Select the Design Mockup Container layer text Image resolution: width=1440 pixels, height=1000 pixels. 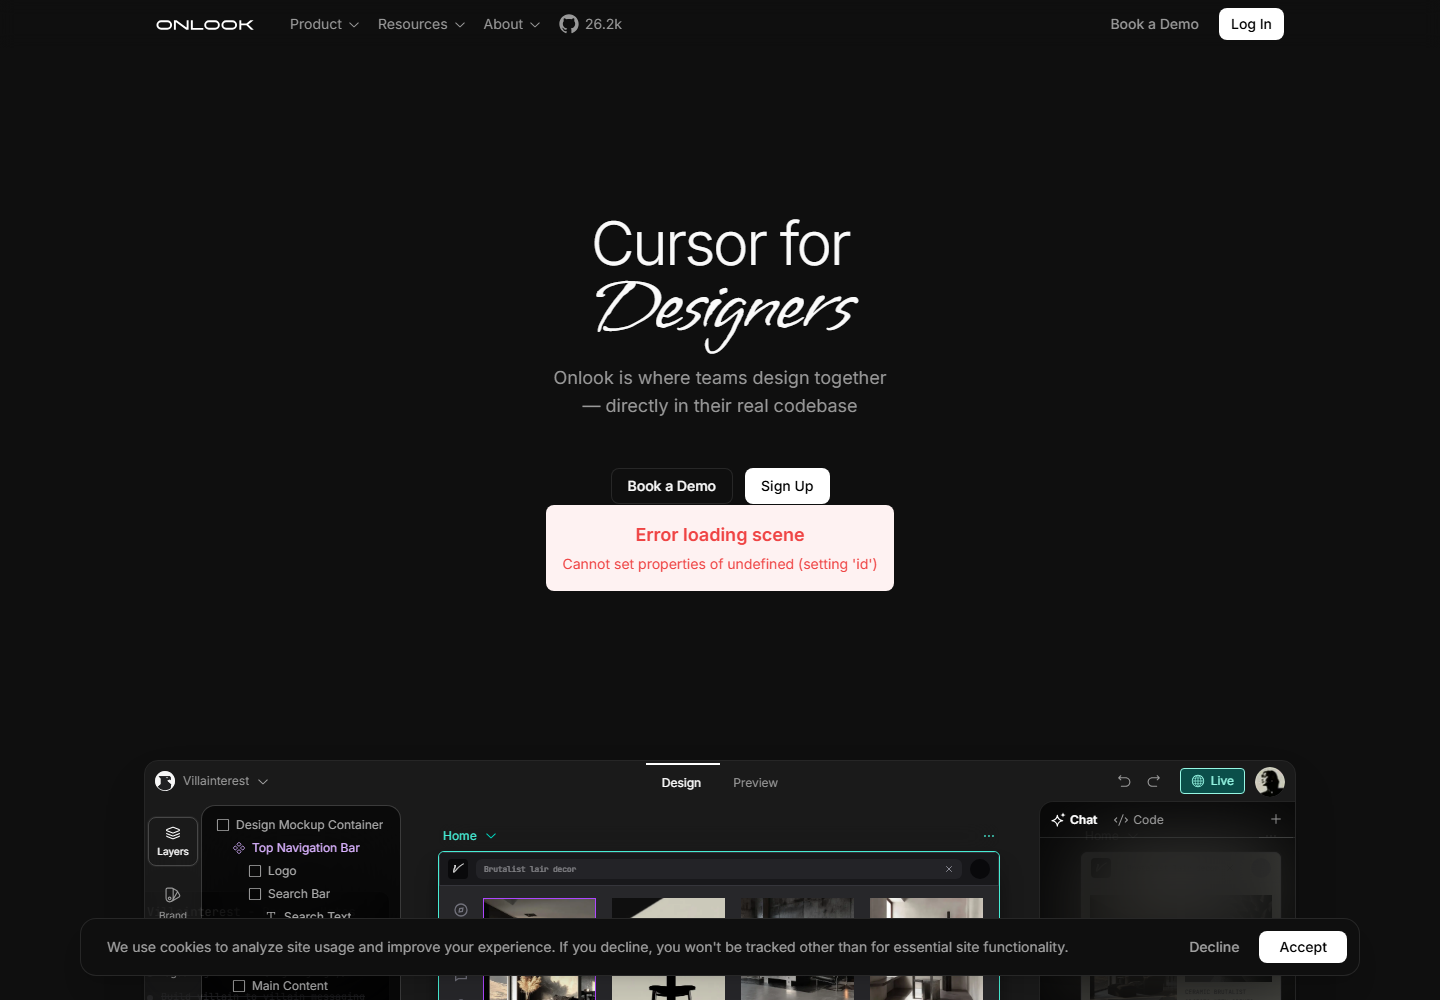pyautogui.click(x=309, y=825)
